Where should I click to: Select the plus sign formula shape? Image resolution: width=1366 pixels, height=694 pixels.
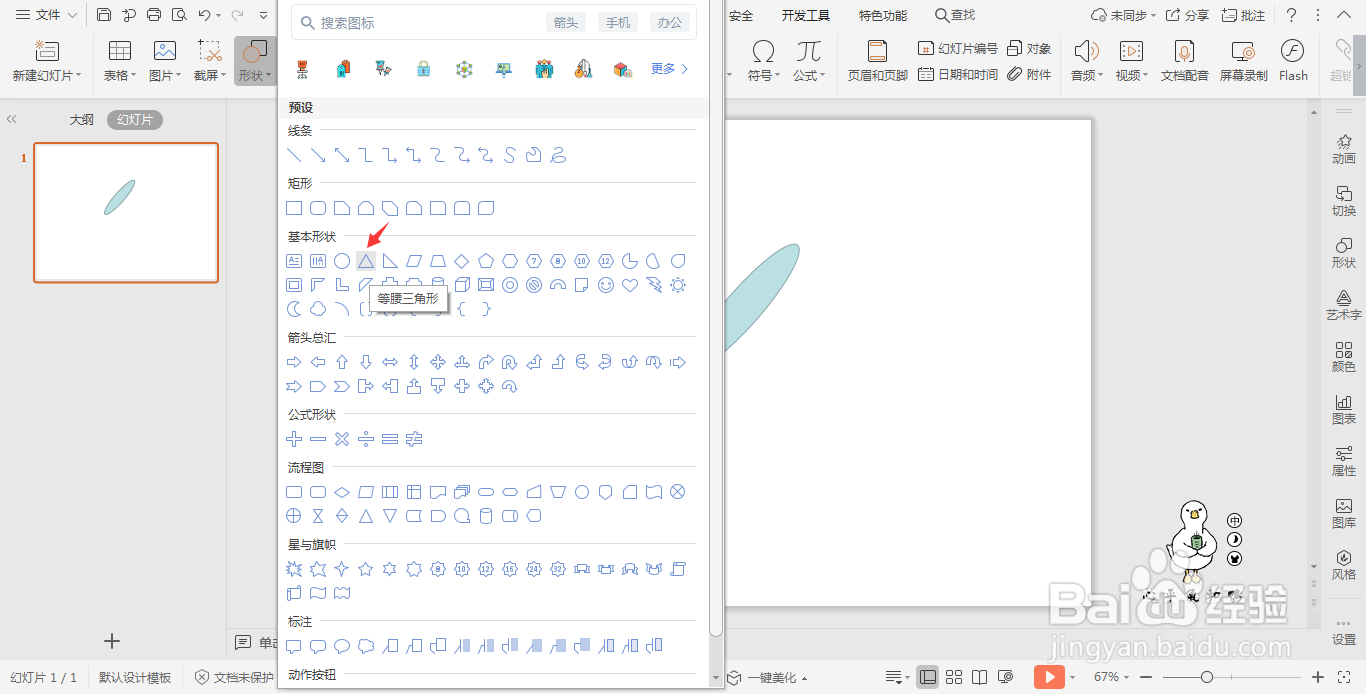(294, 439)
